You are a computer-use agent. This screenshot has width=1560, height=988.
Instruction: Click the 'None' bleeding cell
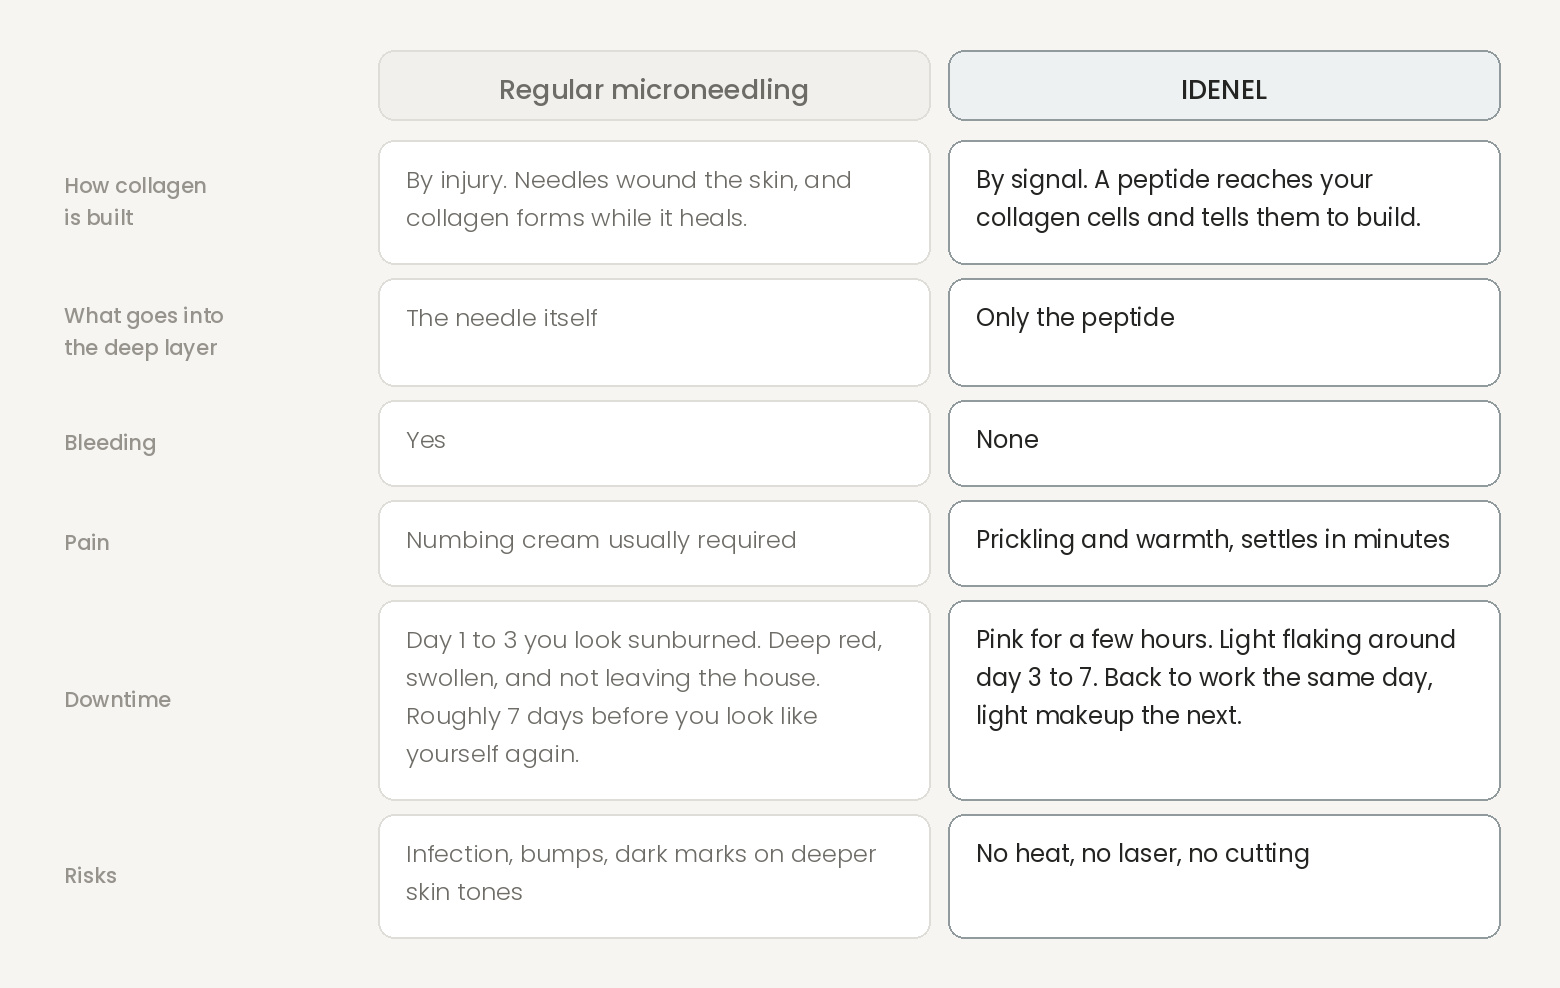tap(1224, 444)
